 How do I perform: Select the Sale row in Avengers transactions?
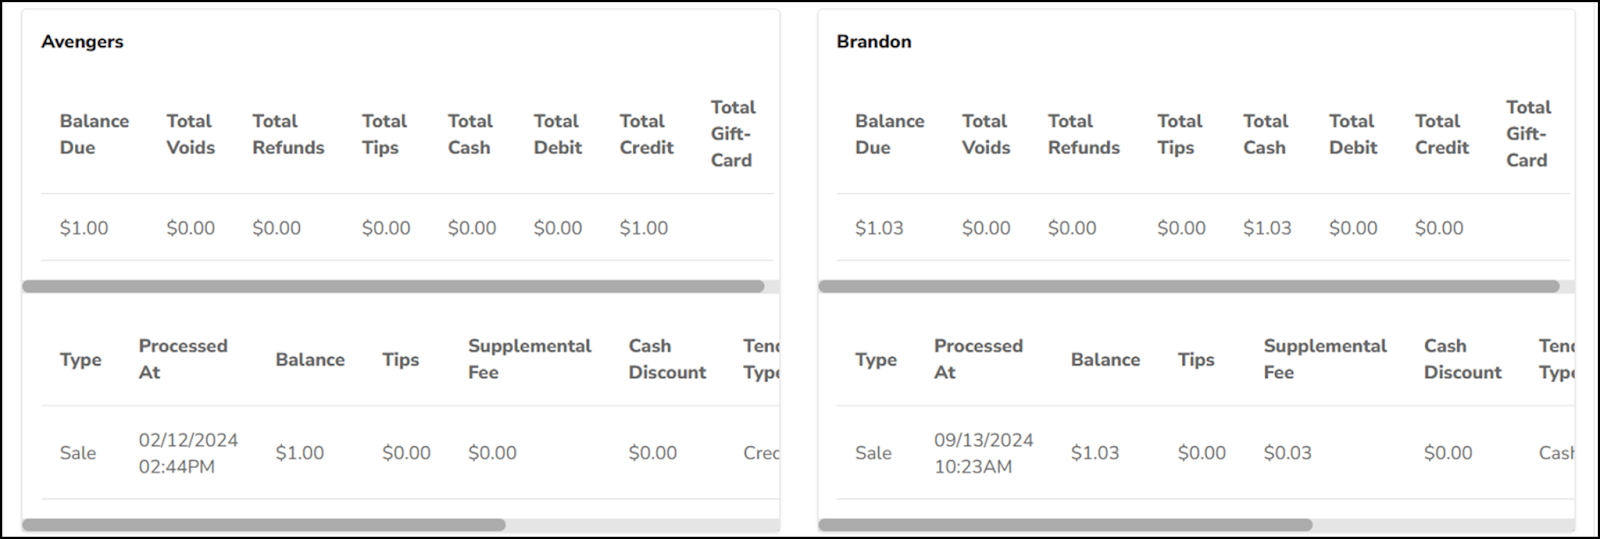(x=78, y=453)
